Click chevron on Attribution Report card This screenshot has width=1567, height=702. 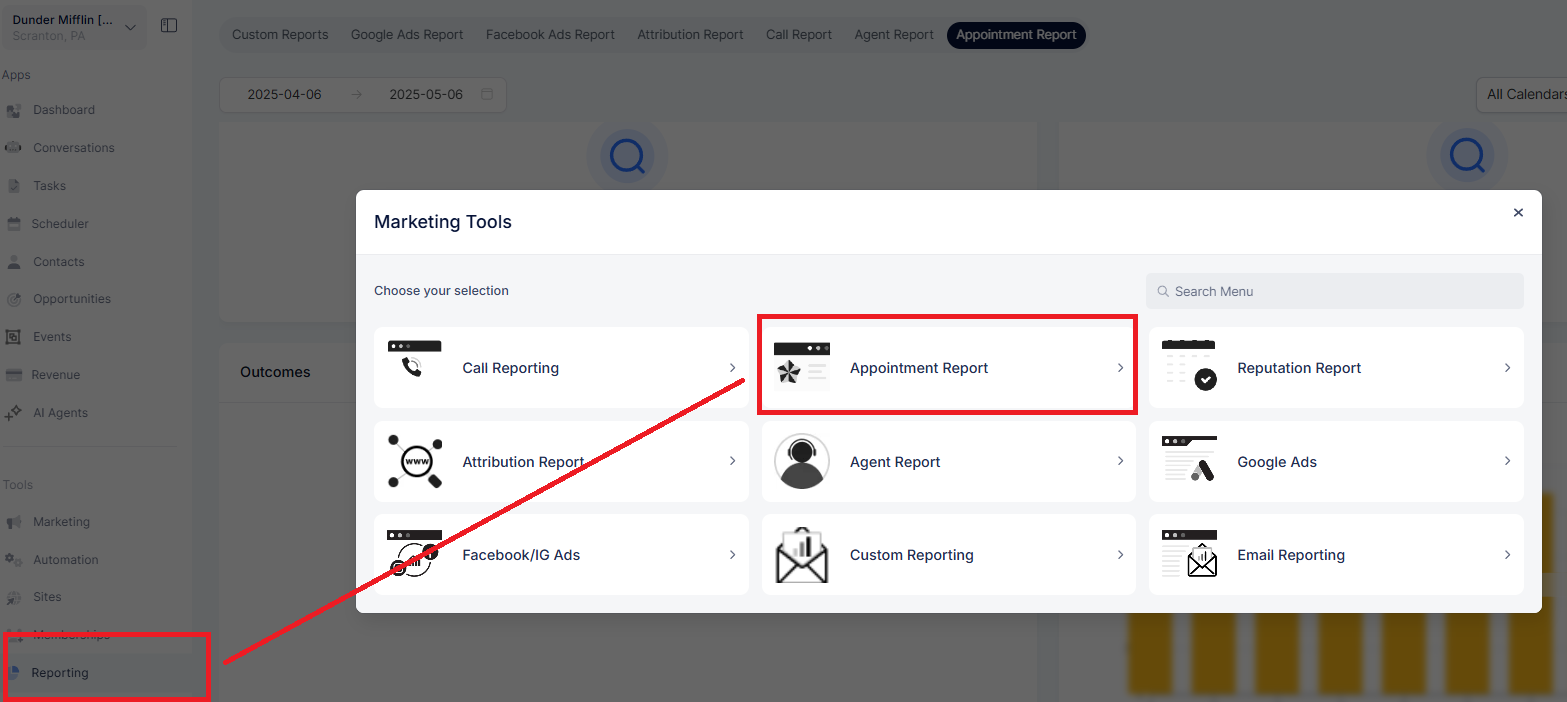coord(732,461)
